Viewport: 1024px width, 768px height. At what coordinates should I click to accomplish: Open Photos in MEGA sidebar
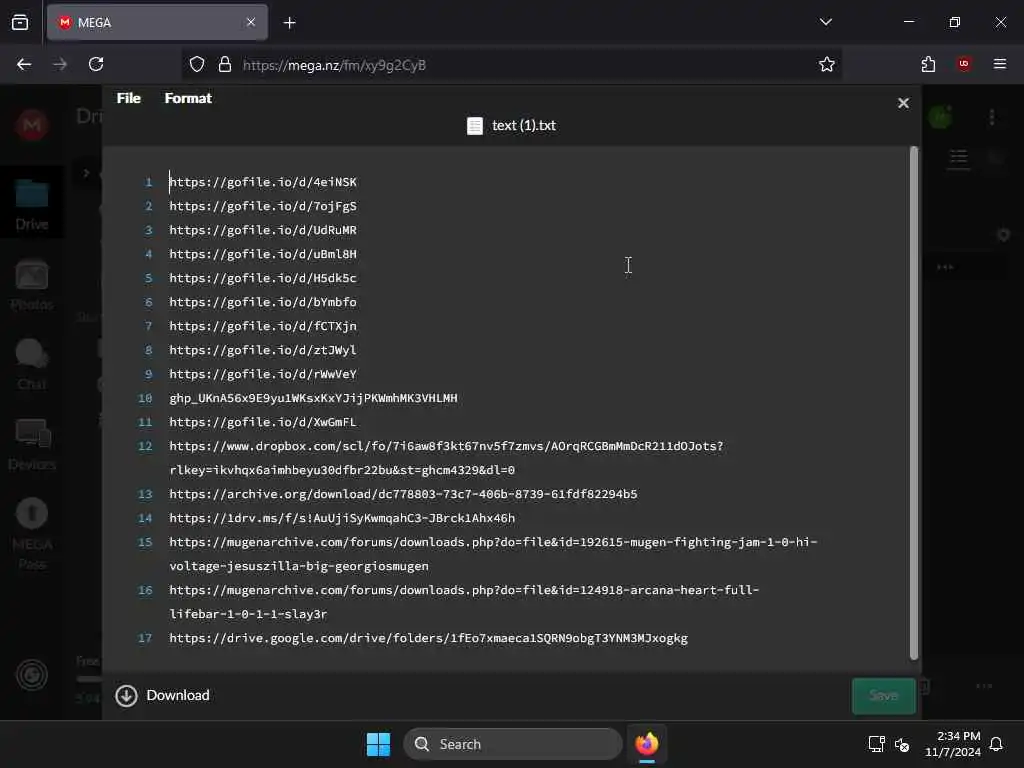pyautogui.click(x=32, y=285)
